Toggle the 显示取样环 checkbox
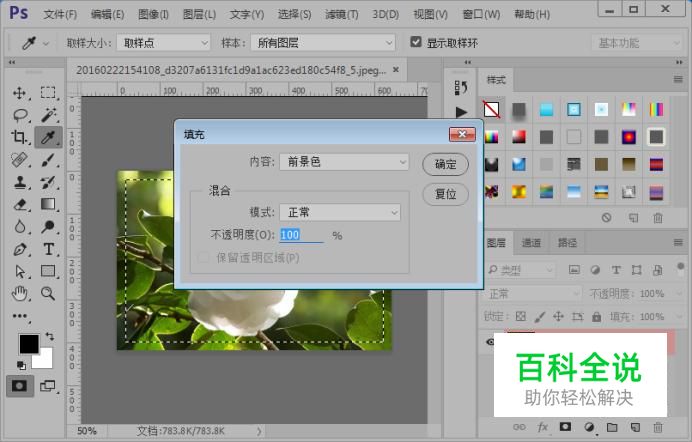The height and width of the screenshot is (442, 692). click(415, 42)
